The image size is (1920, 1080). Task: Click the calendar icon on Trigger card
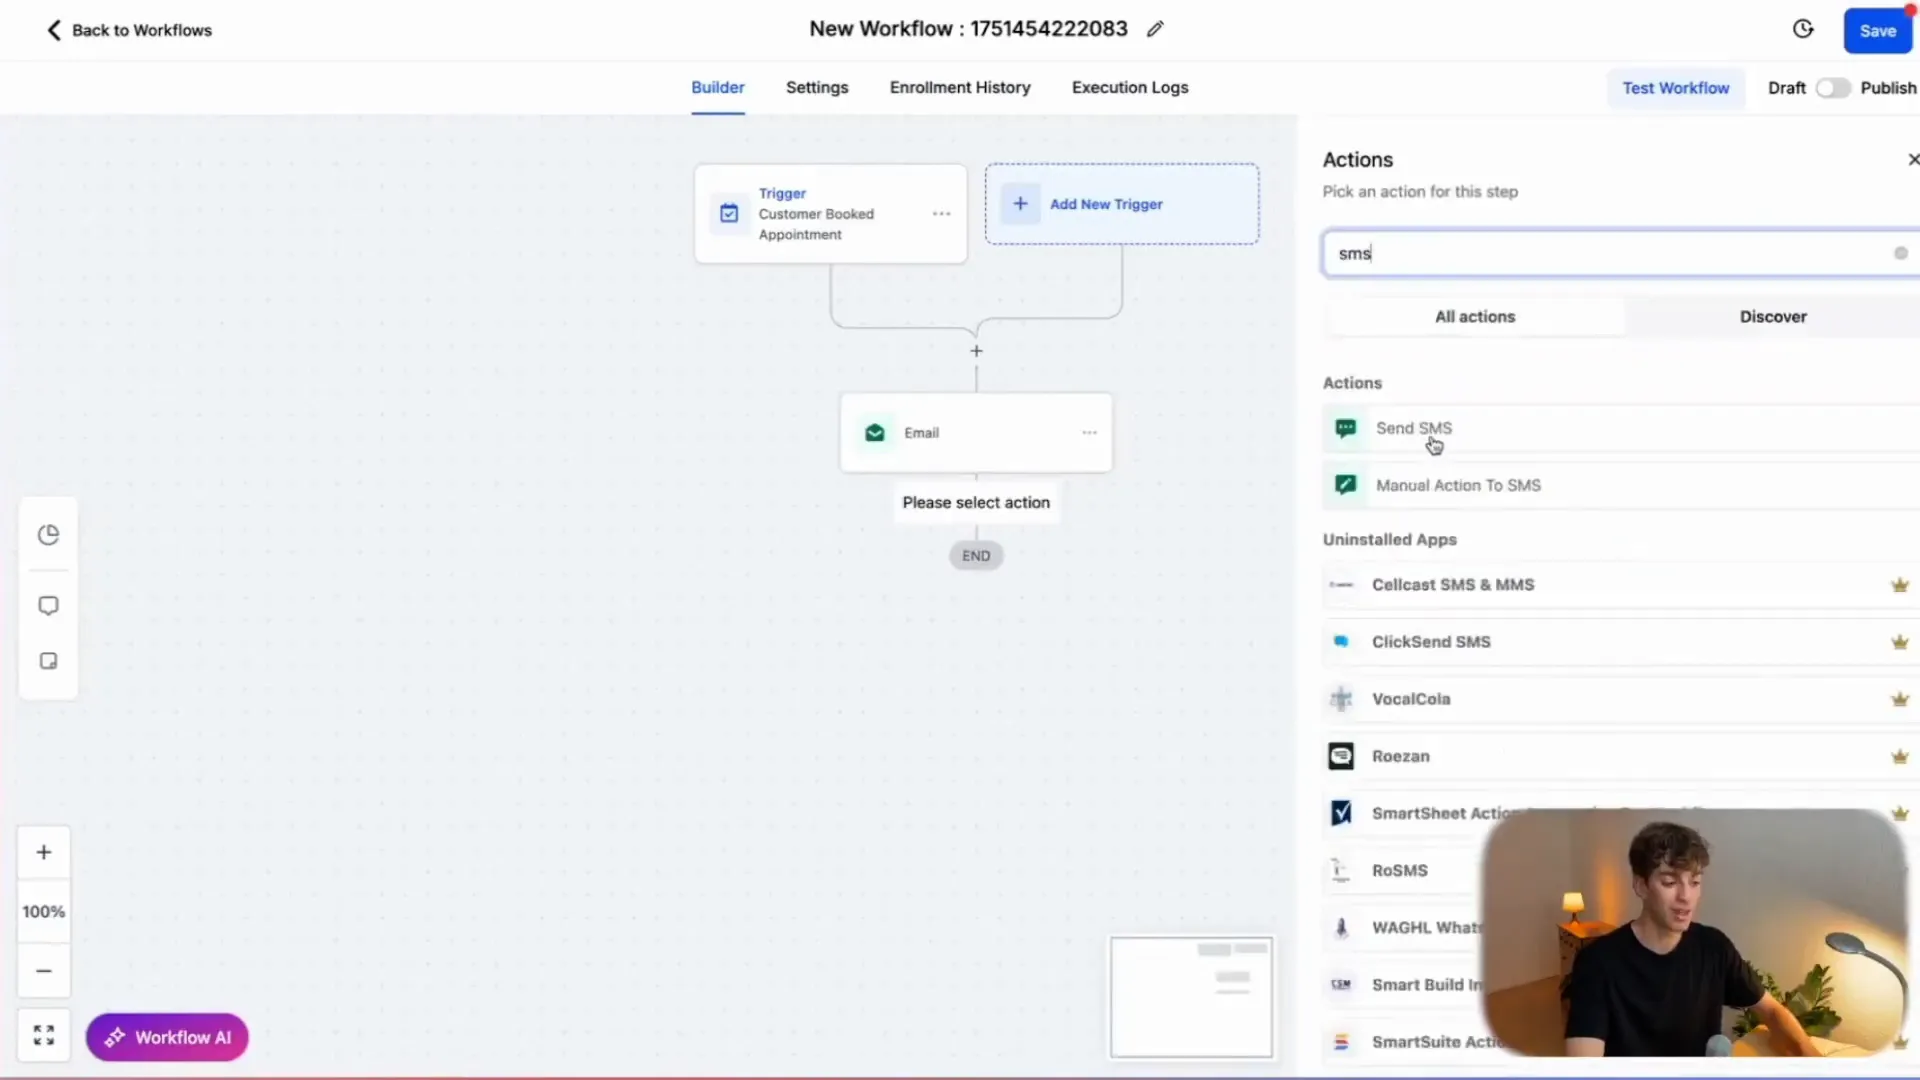(x=729, y=213)
